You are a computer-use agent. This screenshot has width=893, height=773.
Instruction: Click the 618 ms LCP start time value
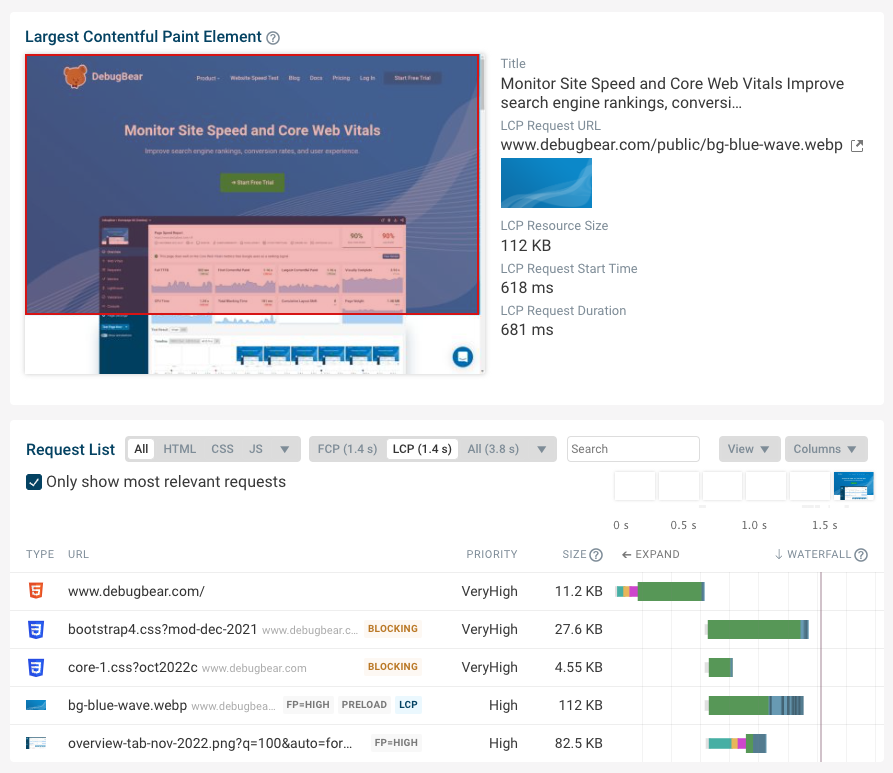527,288
